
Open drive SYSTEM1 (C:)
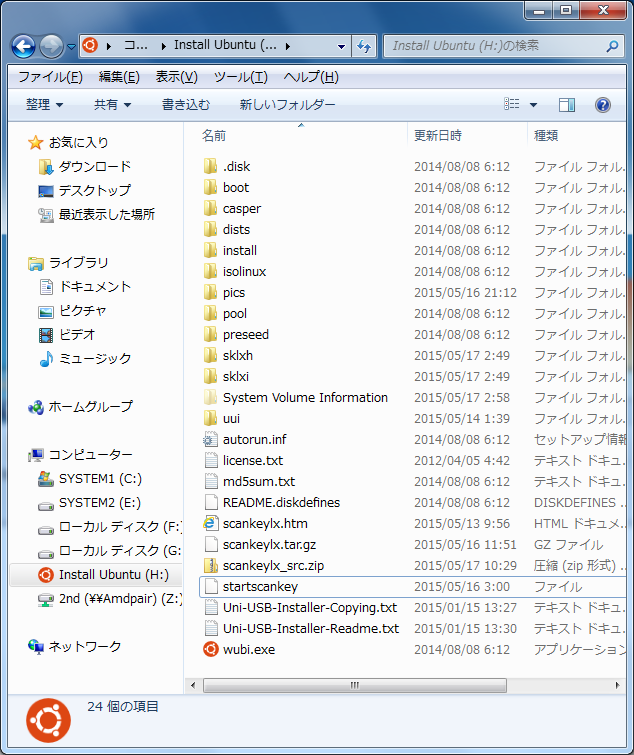[100, 479]
